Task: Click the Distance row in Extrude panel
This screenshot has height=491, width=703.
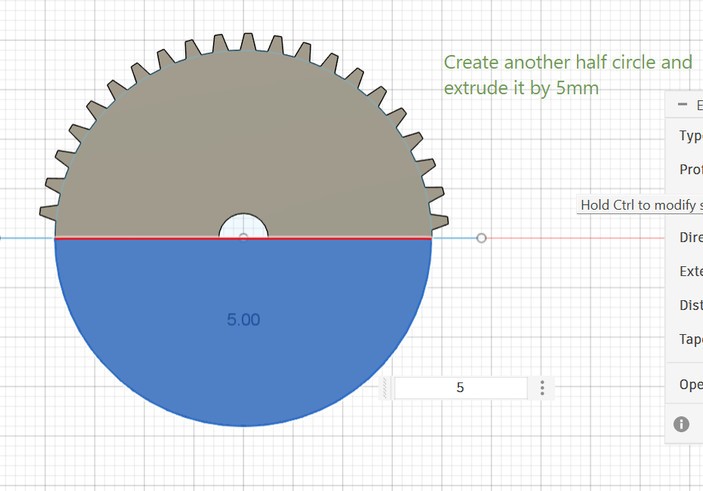Action: 684,305
